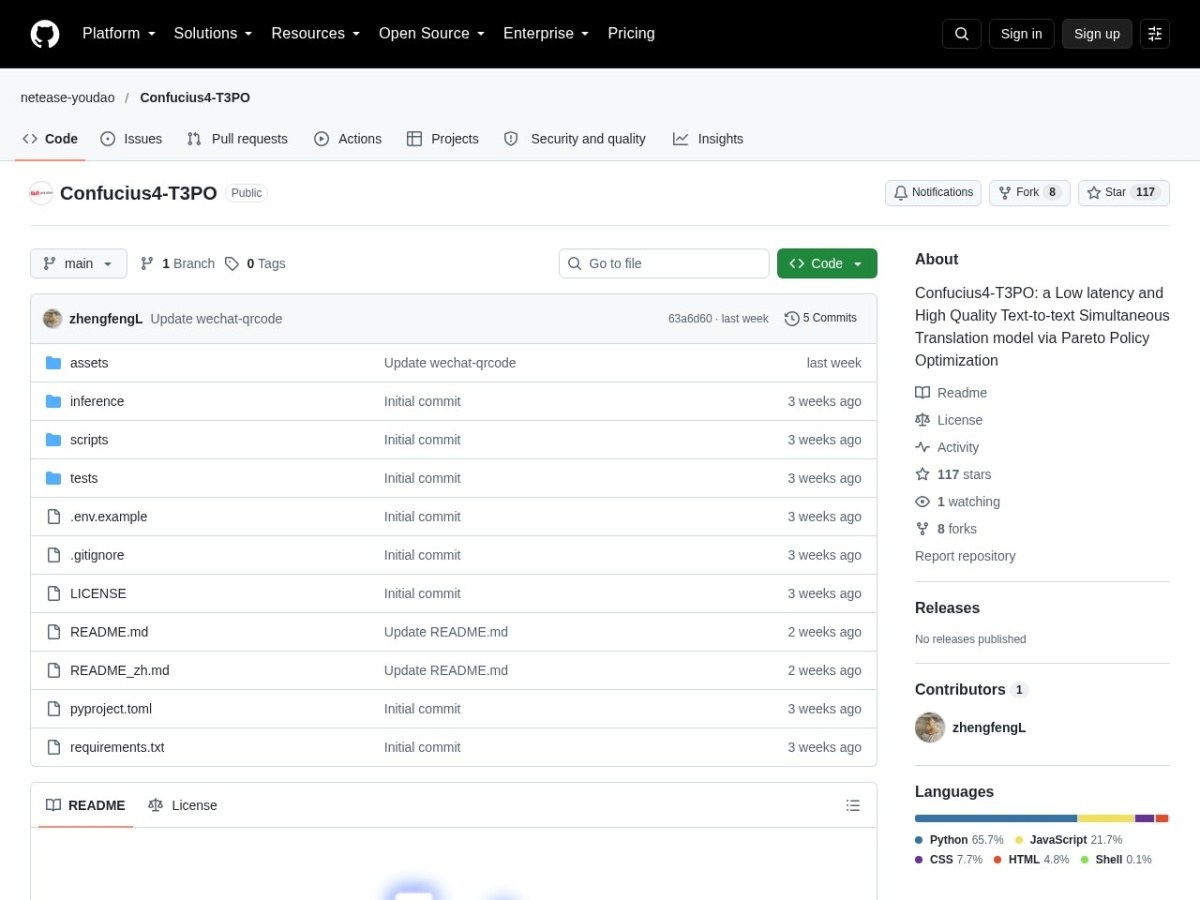Fork the repository

pos(1029,193)
